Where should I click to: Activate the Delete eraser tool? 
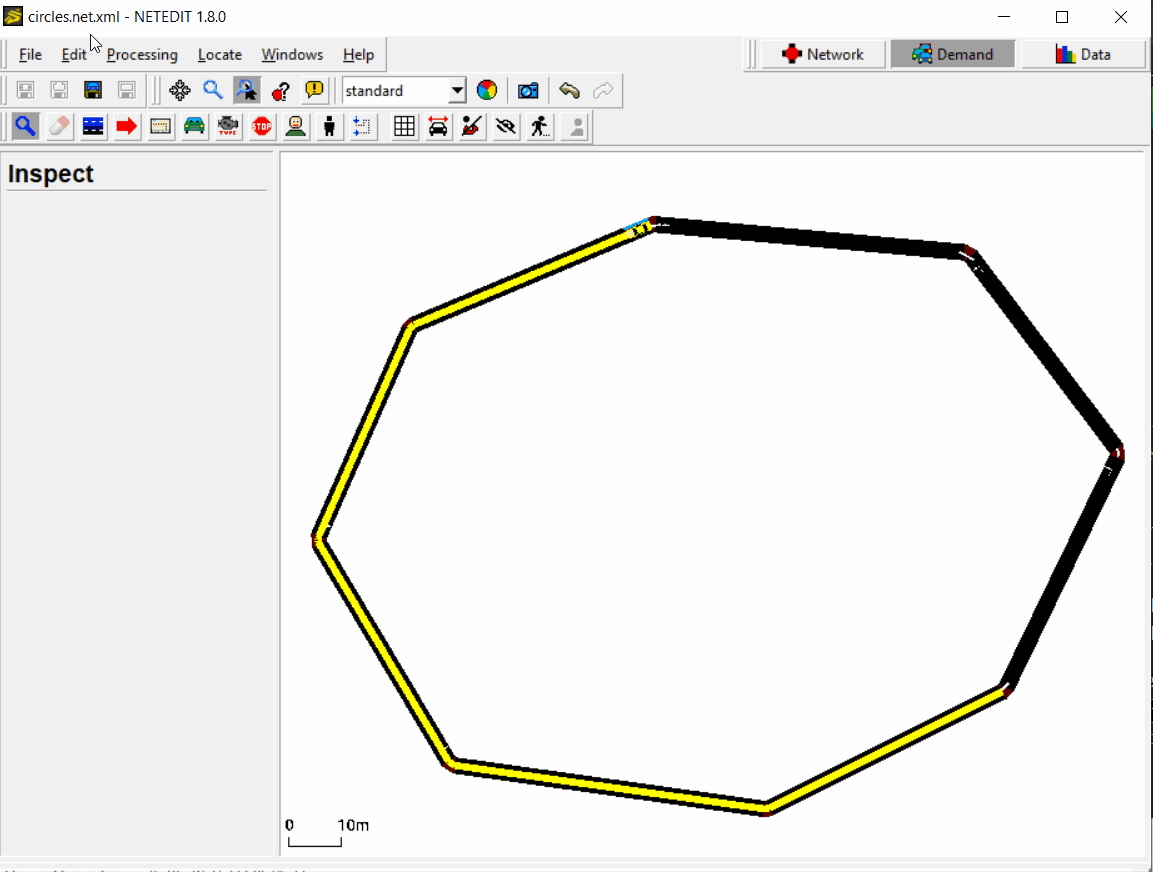click(x=60, y=126)
